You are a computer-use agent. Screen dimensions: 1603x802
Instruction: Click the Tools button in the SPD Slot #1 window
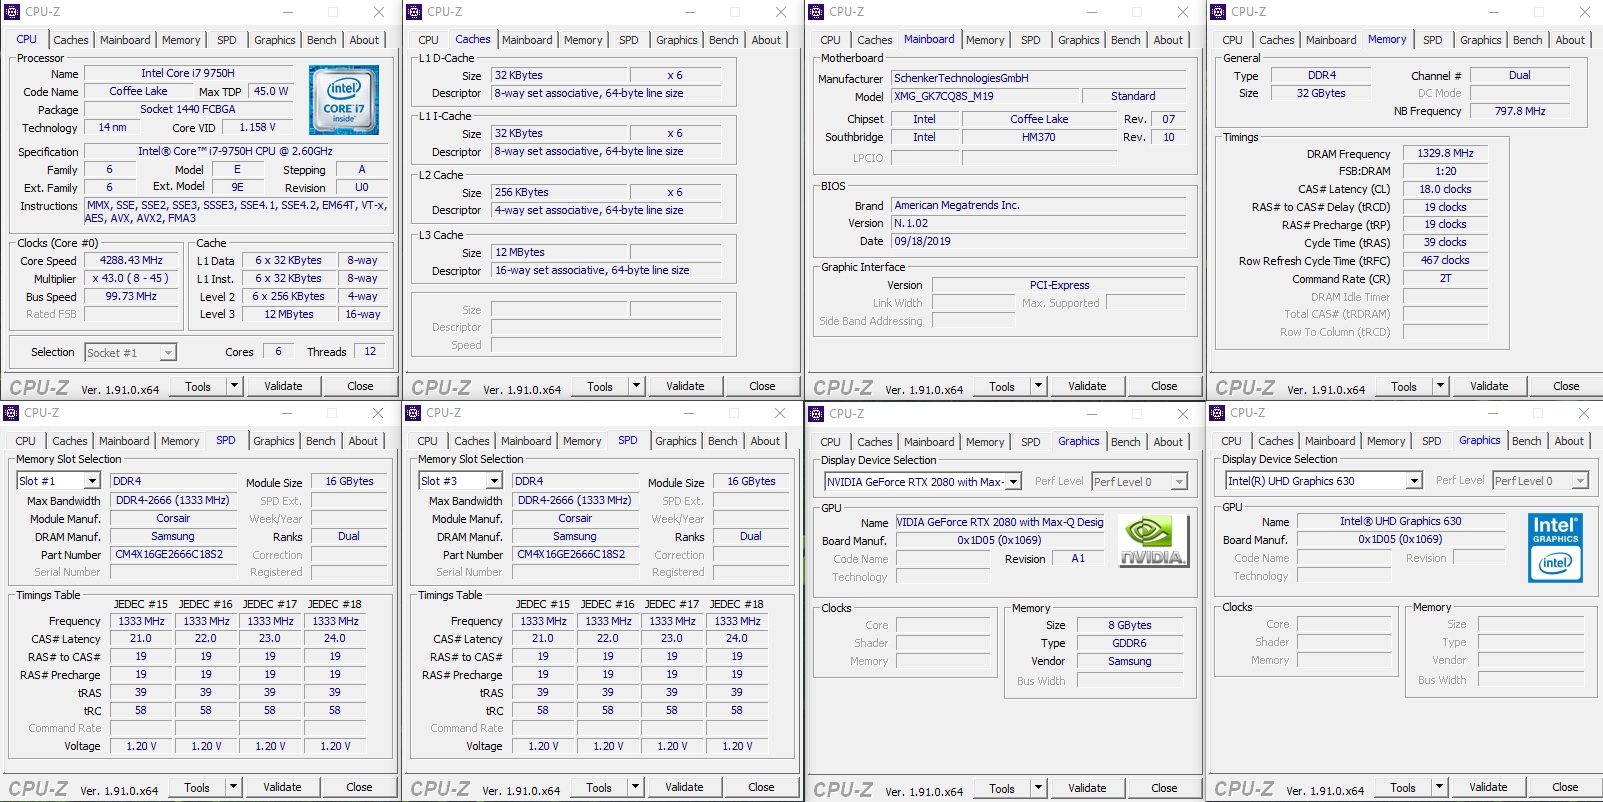tap(197, 787)
